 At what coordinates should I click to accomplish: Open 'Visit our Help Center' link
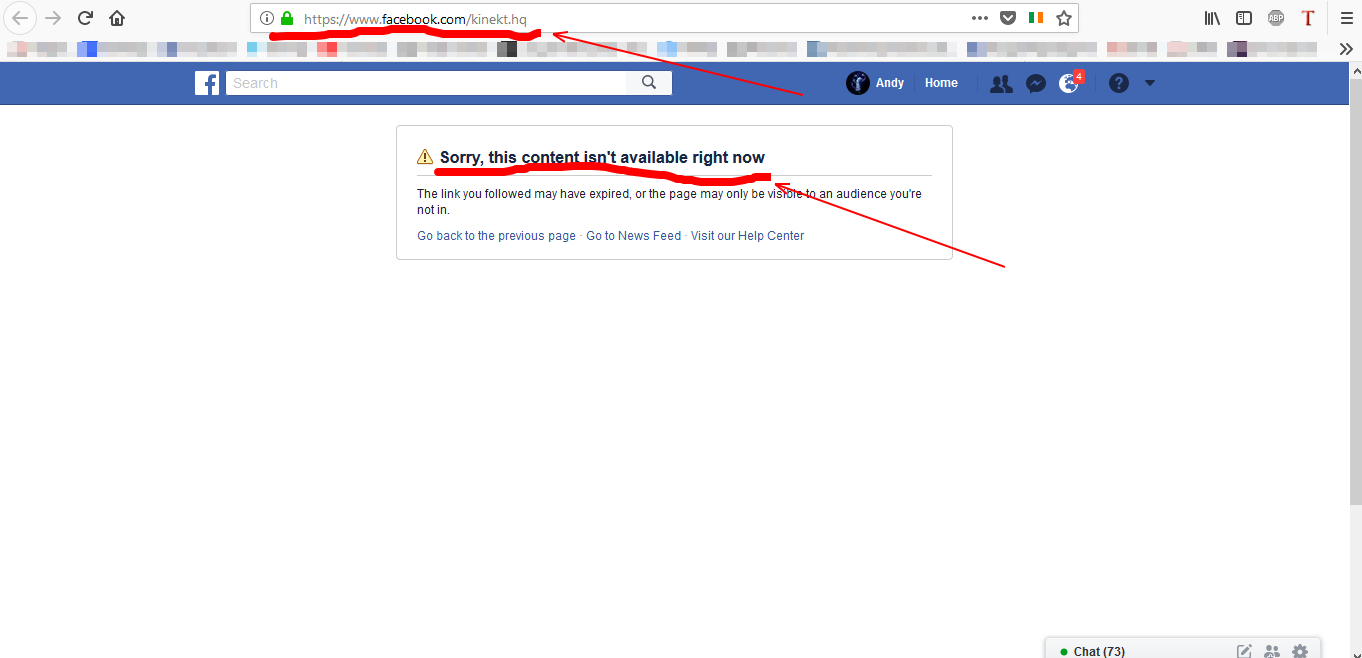747,236
